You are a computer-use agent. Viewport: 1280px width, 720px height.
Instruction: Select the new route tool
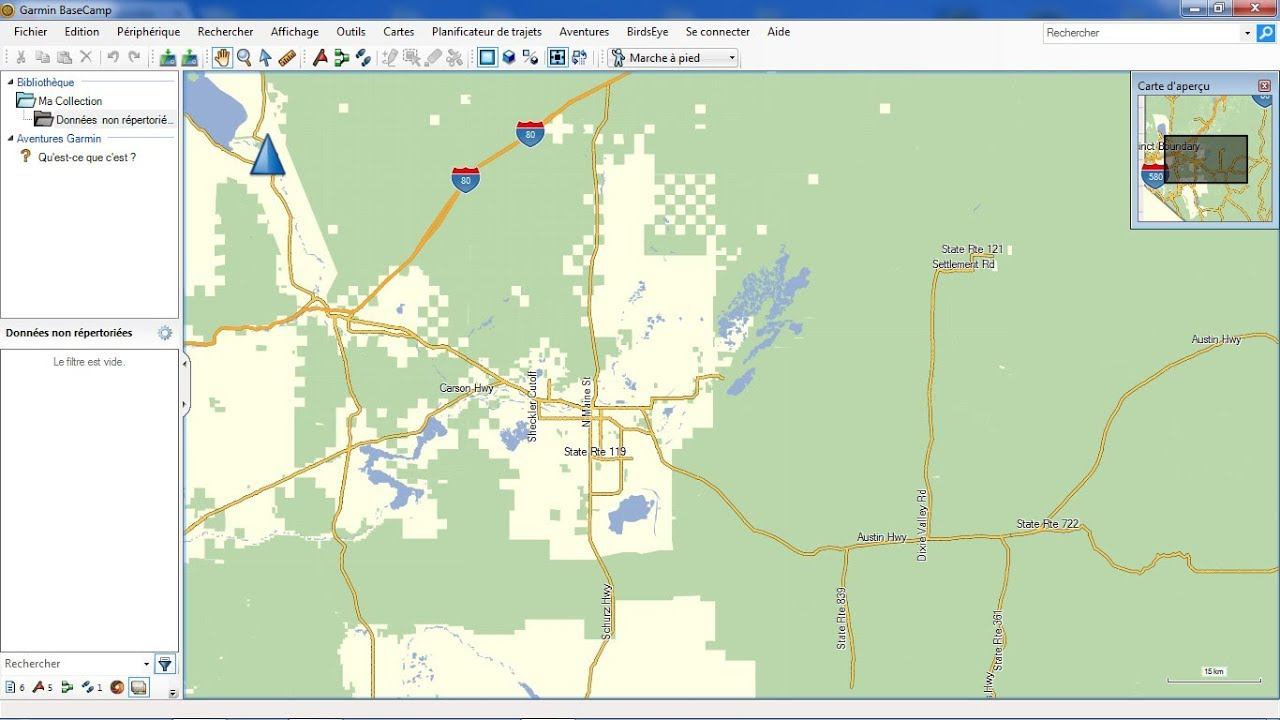(x=342, y=58)
